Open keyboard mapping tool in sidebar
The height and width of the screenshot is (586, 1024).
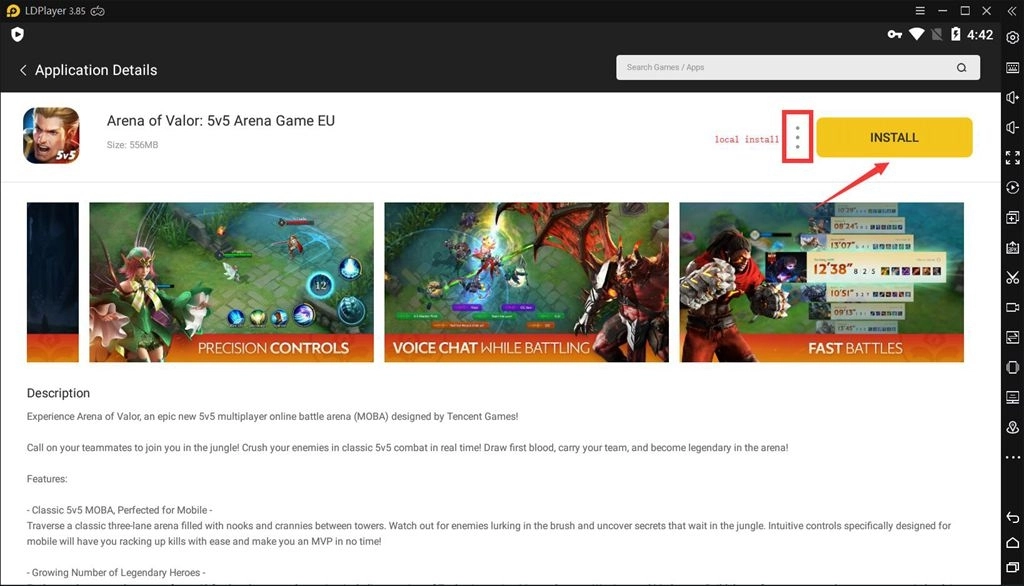pyautogui.click(x=1013, y=68)
